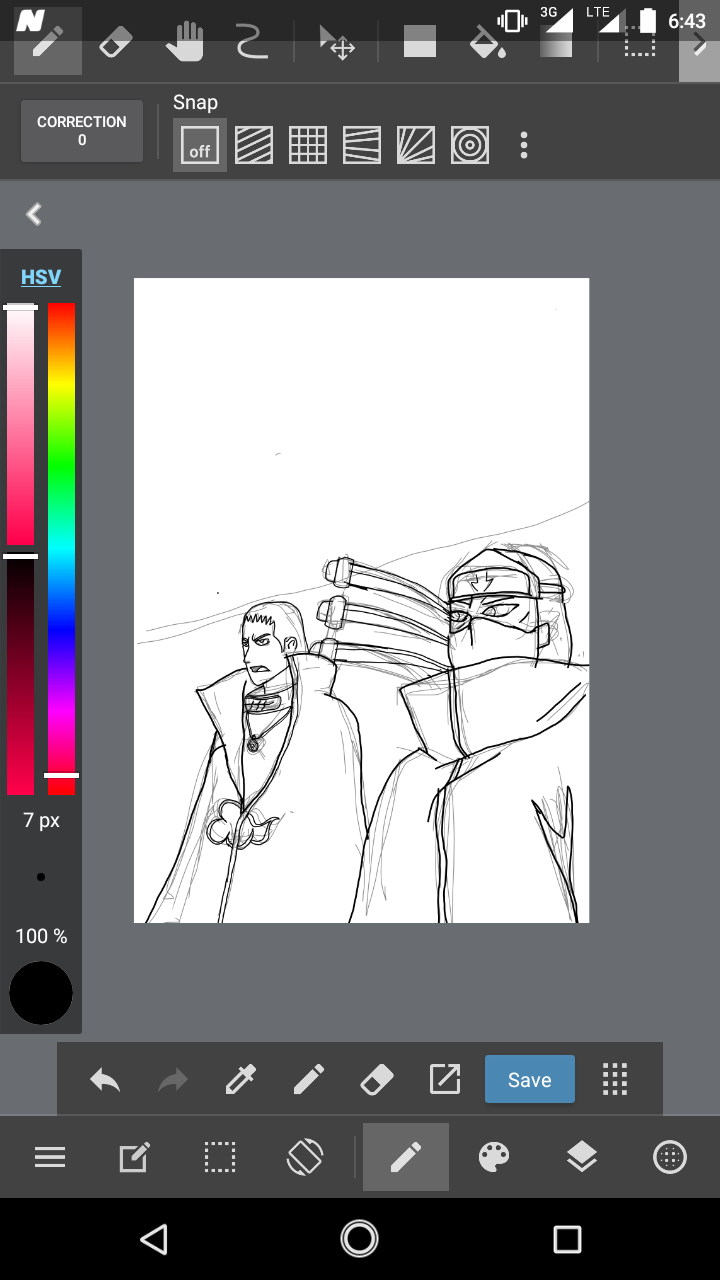The height and width of the screenshot is (1280, 720).
Task: Enable parallel lines snap
Action: (x=254, y=146)
